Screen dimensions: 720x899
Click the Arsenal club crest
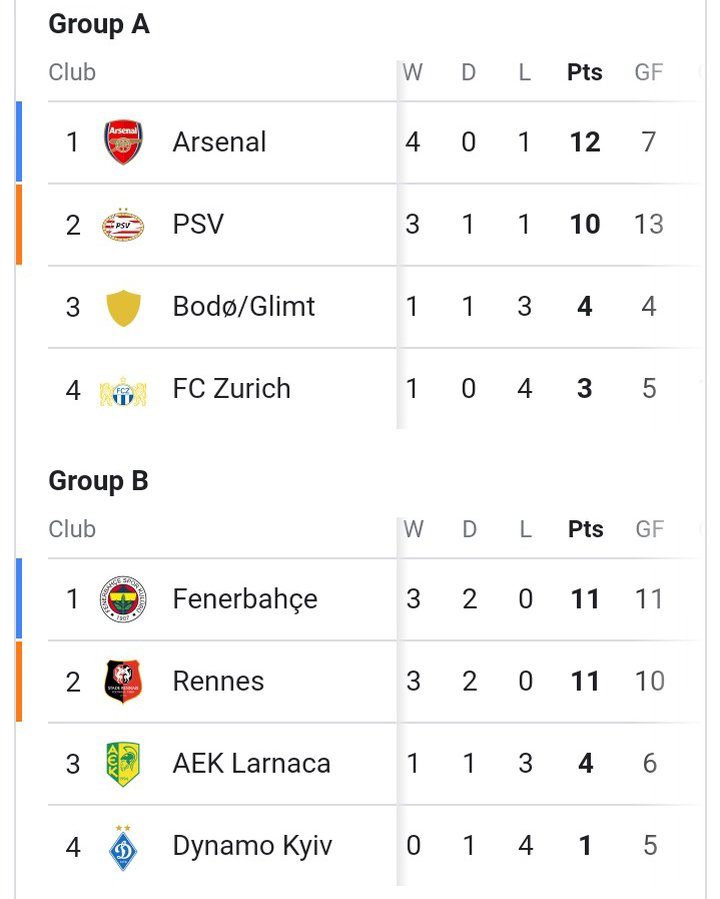click(123, 142)
